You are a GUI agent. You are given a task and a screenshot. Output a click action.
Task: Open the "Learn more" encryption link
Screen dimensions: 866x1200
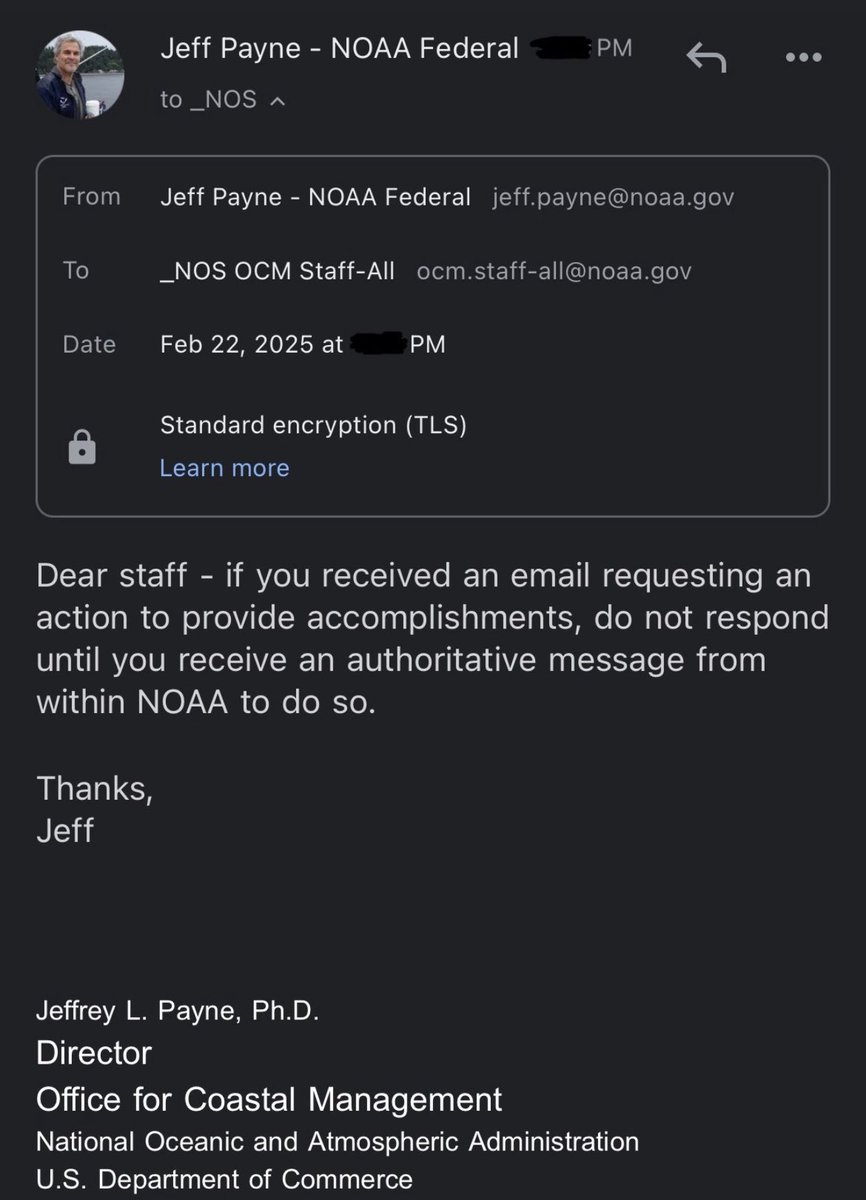[224, 468]
